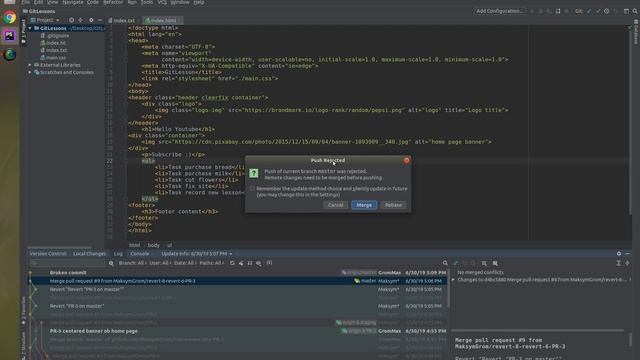Click the expand-all icon in Project panel header

click(x=80, y=20)
